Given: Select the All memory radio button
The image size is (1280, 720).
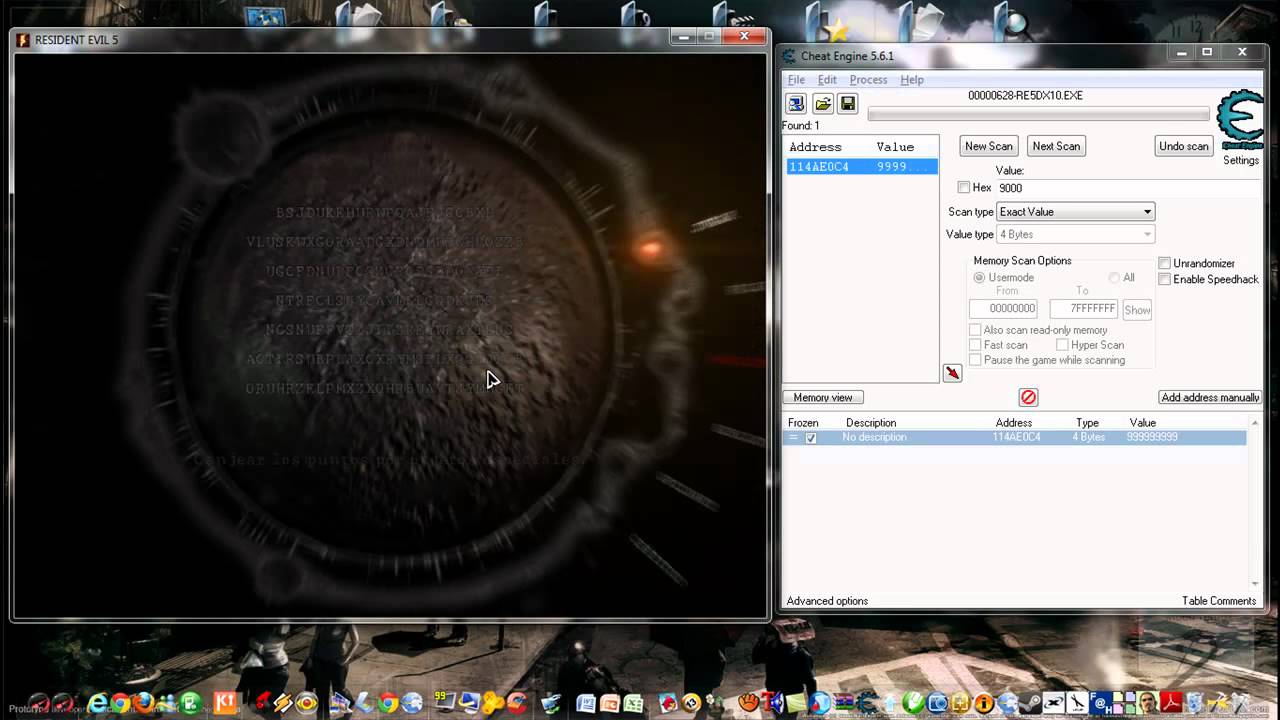Looking at the screenshot, I should (x=1114, y=277).
